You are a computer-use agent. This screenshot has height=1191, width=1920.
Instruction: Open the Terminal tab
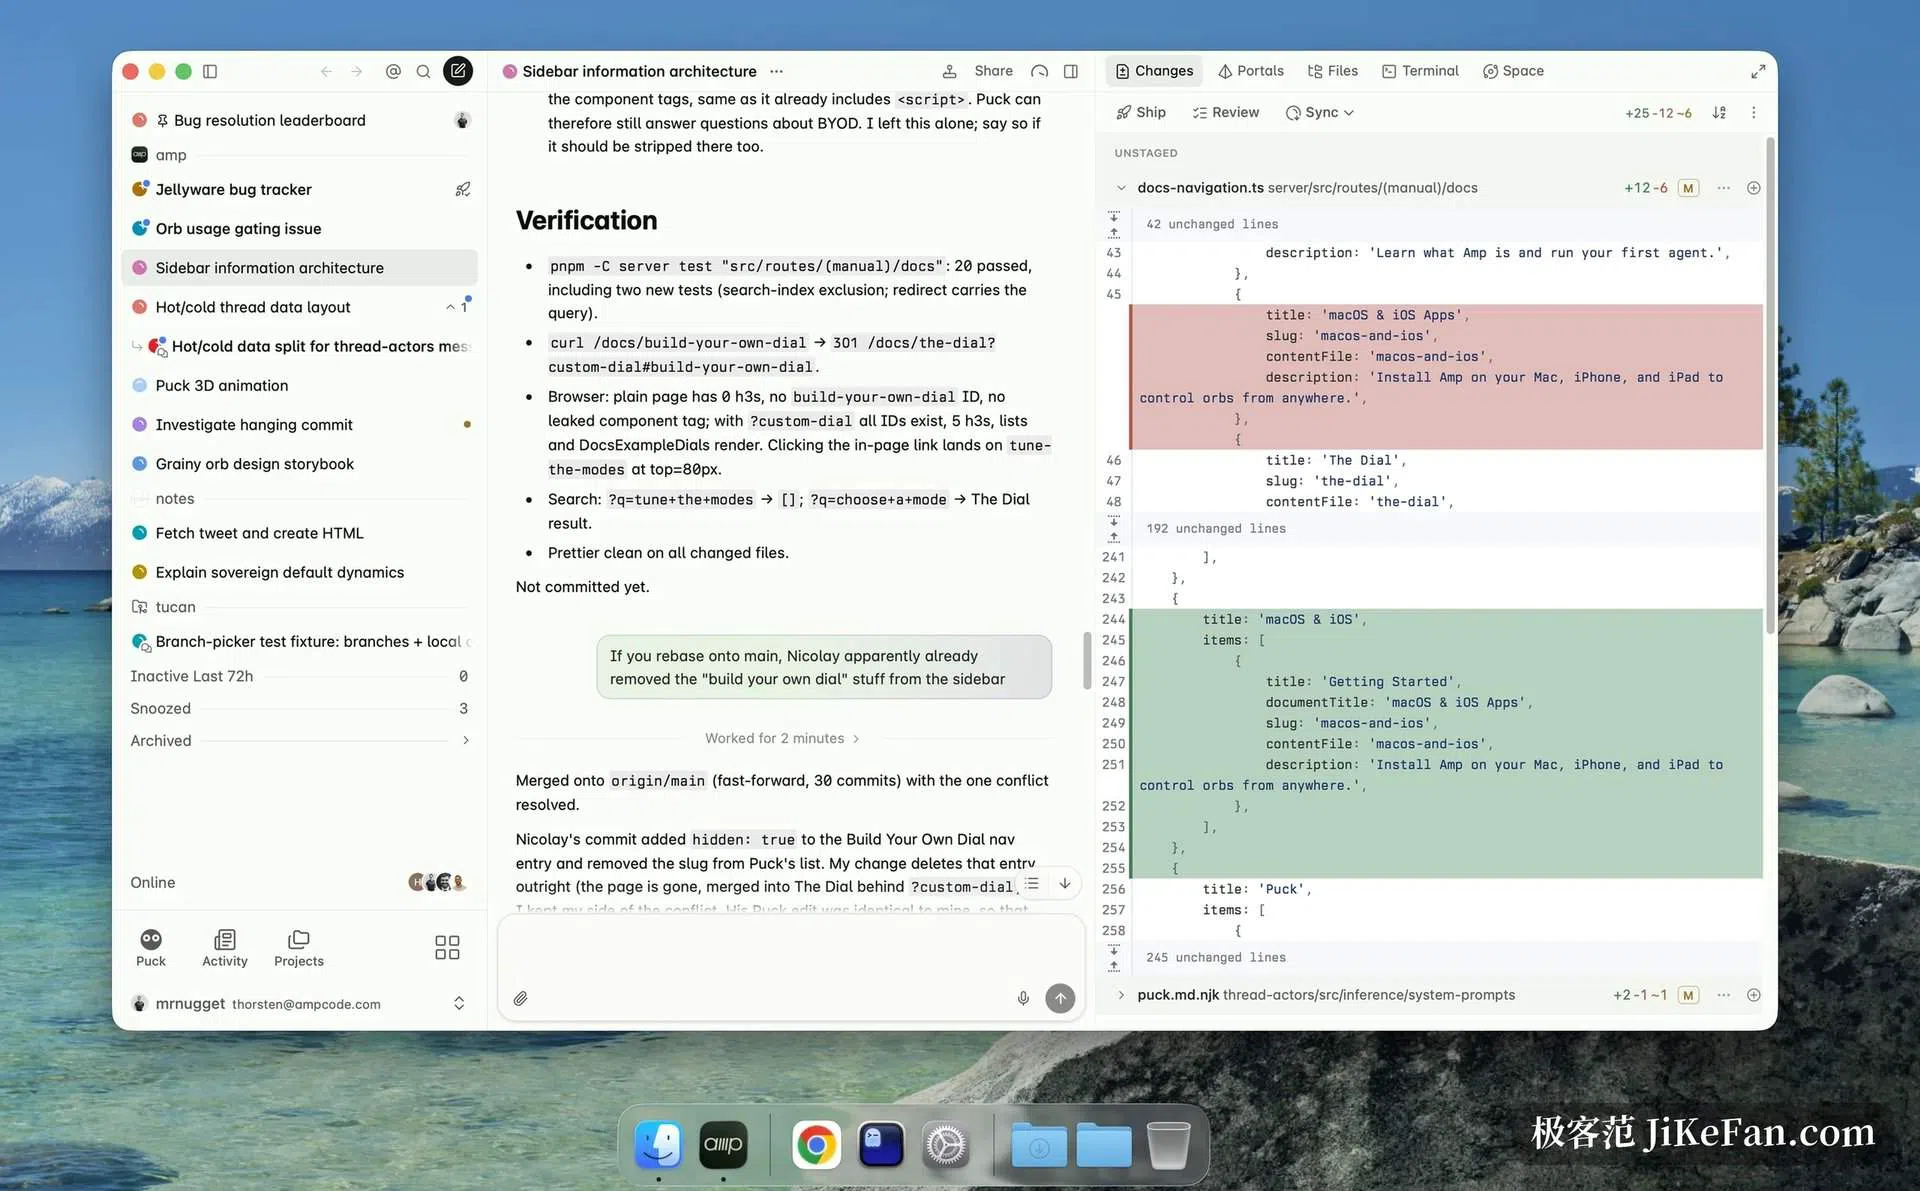tap(1420, 71)
